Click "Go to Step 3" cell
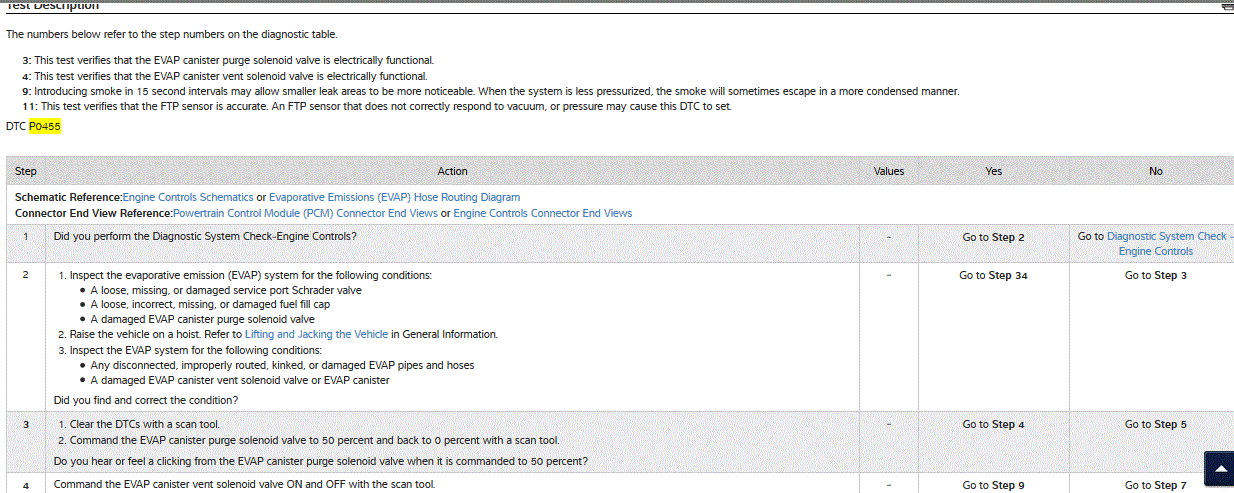The image size is (1234, 493). 1155,275
